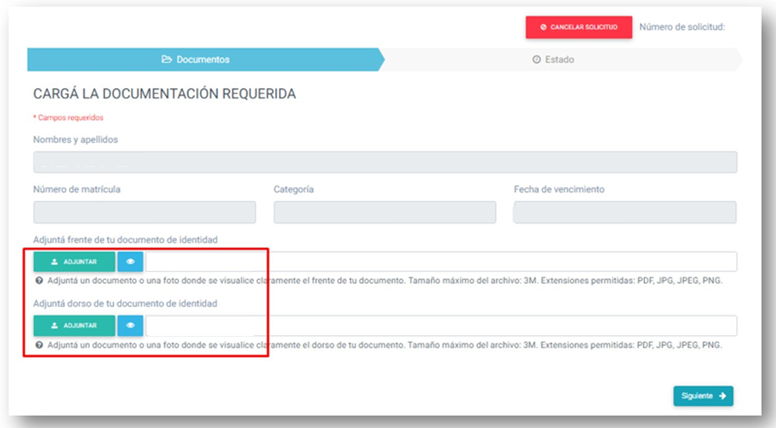
Task: Preview back document with the eye icon
Action: click(130, 326)
